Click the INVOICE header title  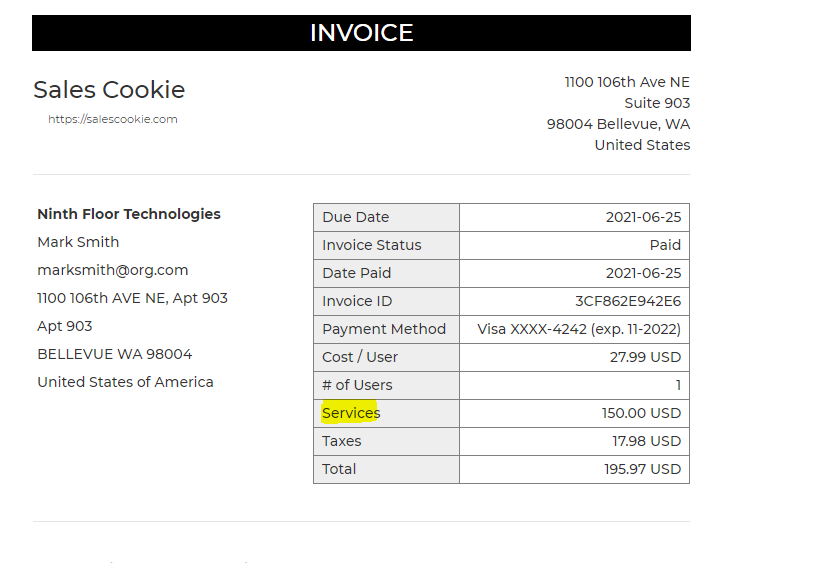pos(361,33)
